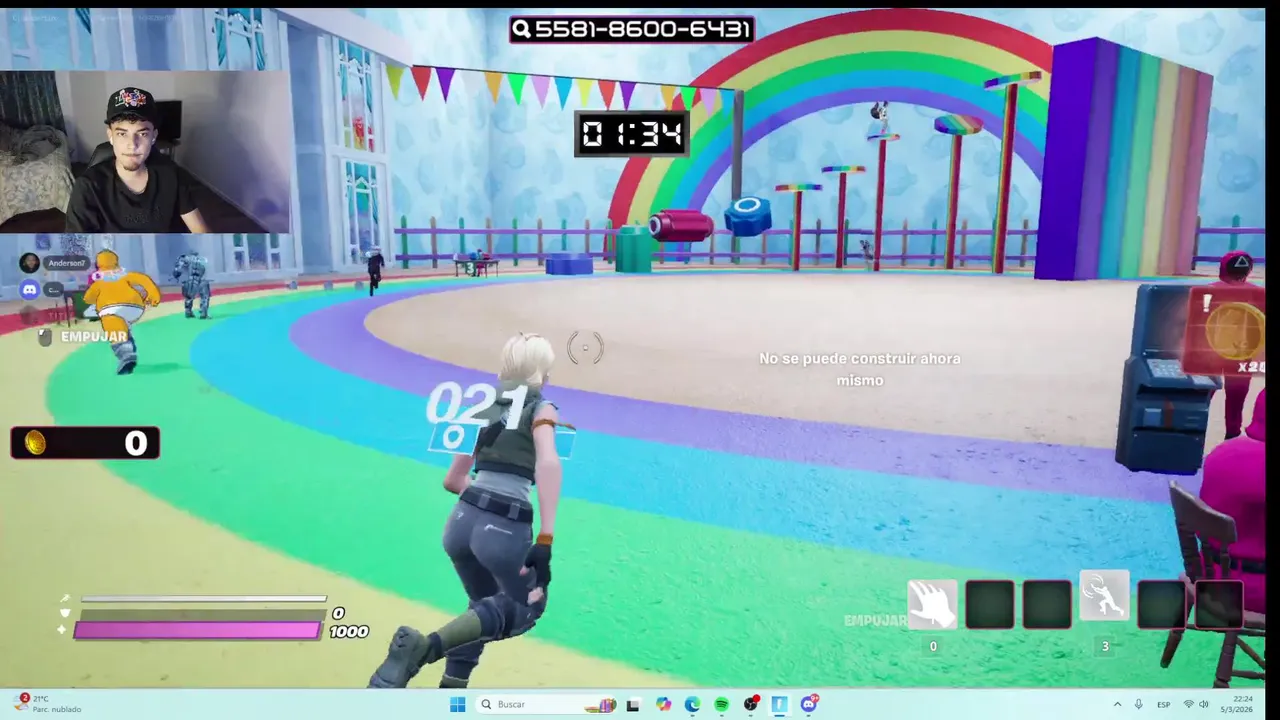This screenshot has width=1280, height=720.
Task: Click the Buscar taskbar search box
Action: [x=548, y=704]
